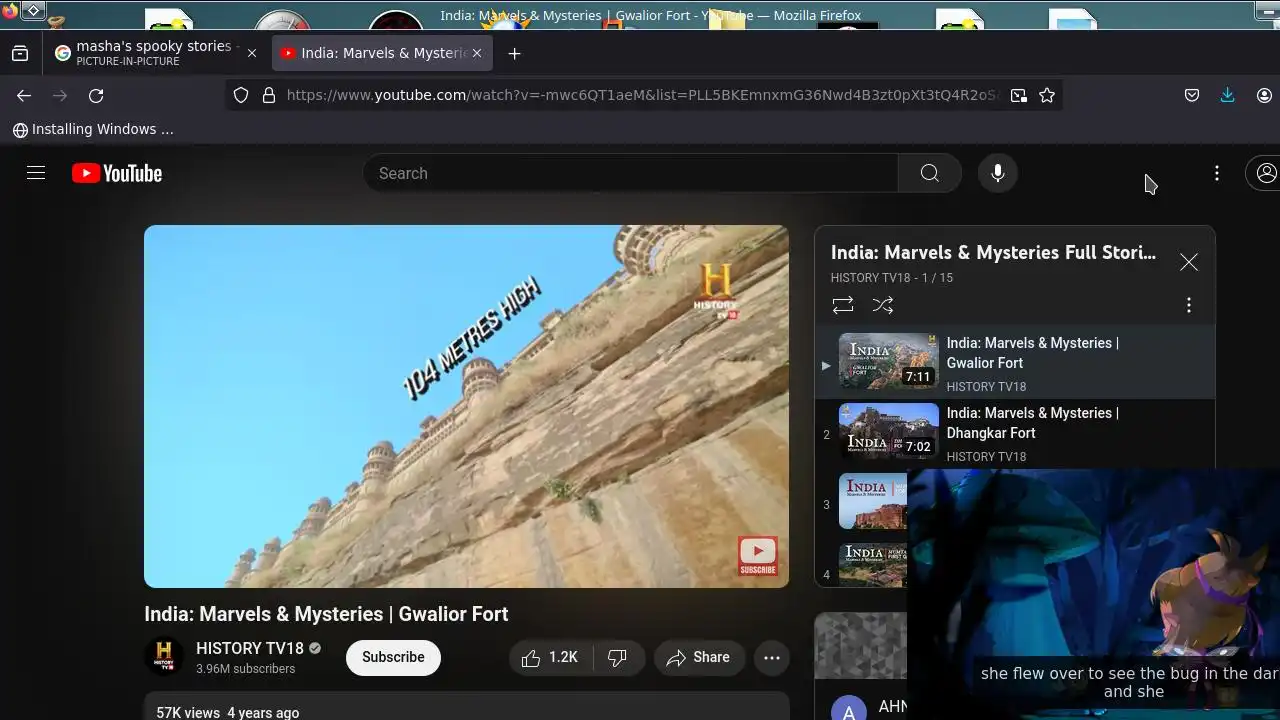This screenshot has width=1280, height=720.
Task: Bookmark this page with star icon
Action: (x=1047, y=95)
